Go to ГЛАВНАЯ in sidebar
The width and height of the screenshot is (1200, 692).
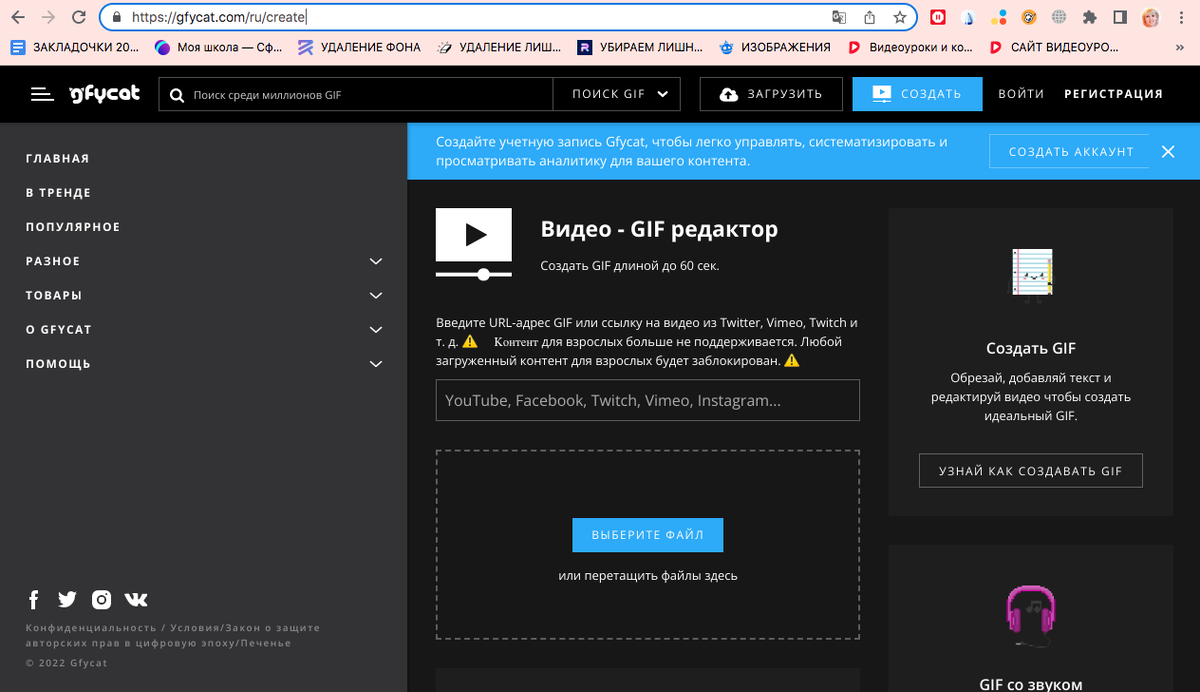click(x=58, y=159)
